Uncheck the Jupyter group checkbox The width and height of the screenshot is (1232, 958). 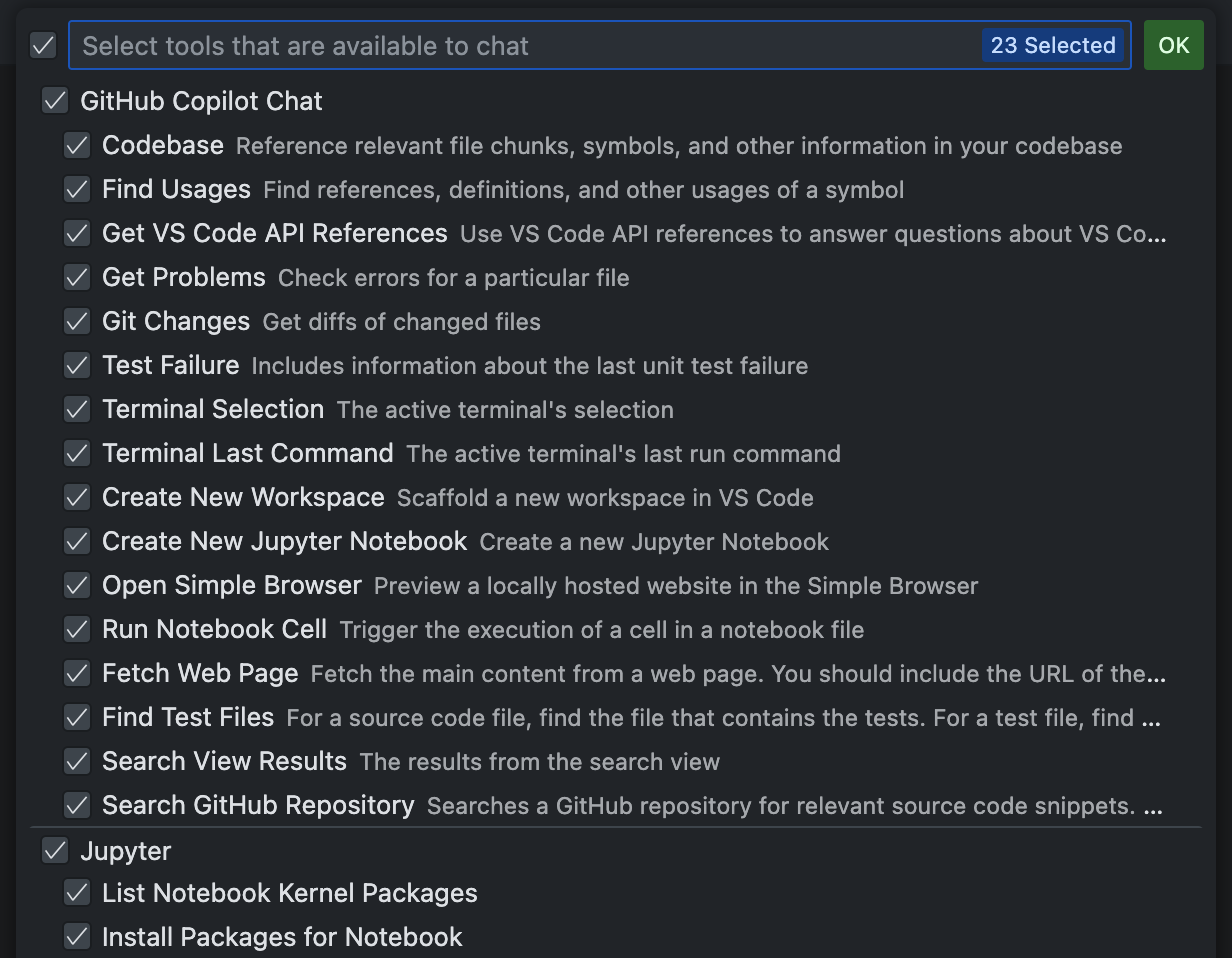click(x=55, y=851)
